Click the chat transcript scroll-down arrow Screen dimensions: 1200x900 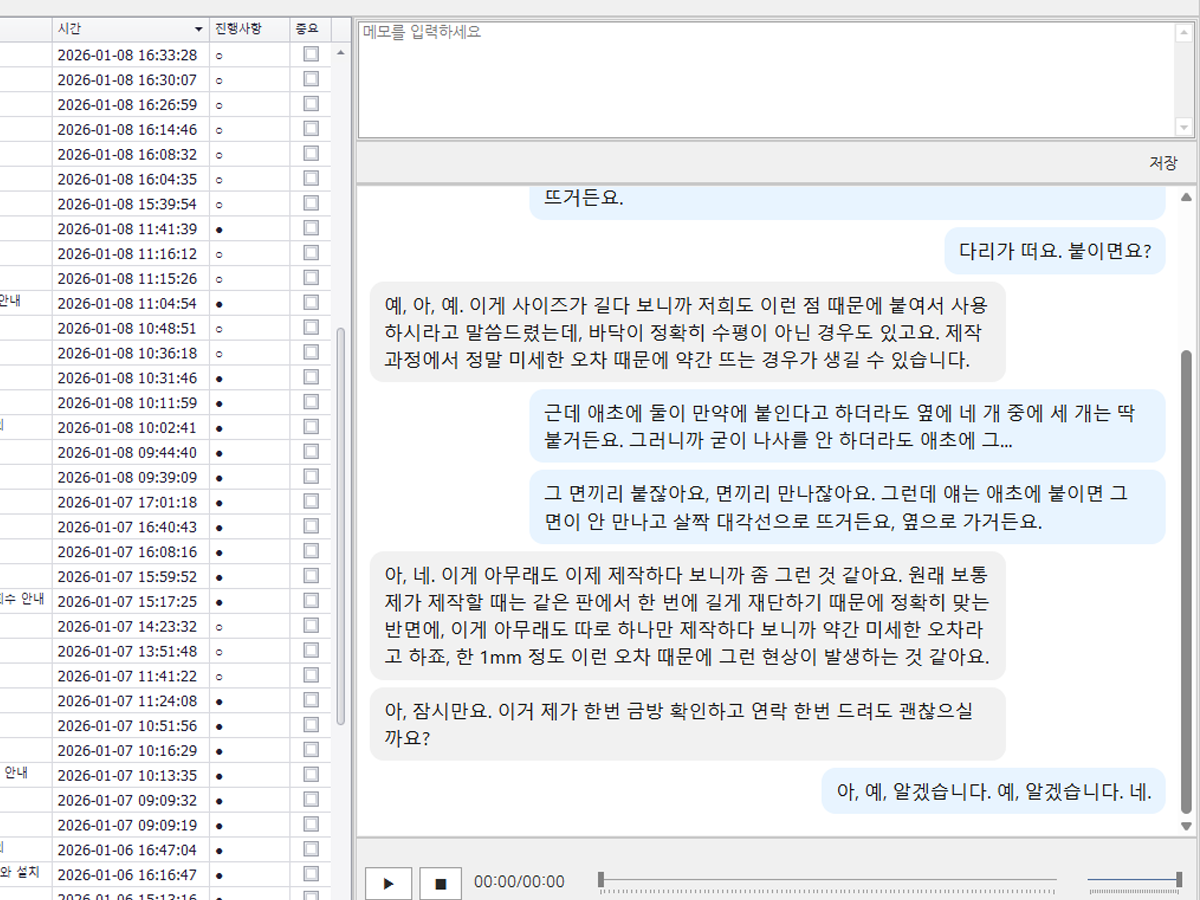(x=1186, y=826)
